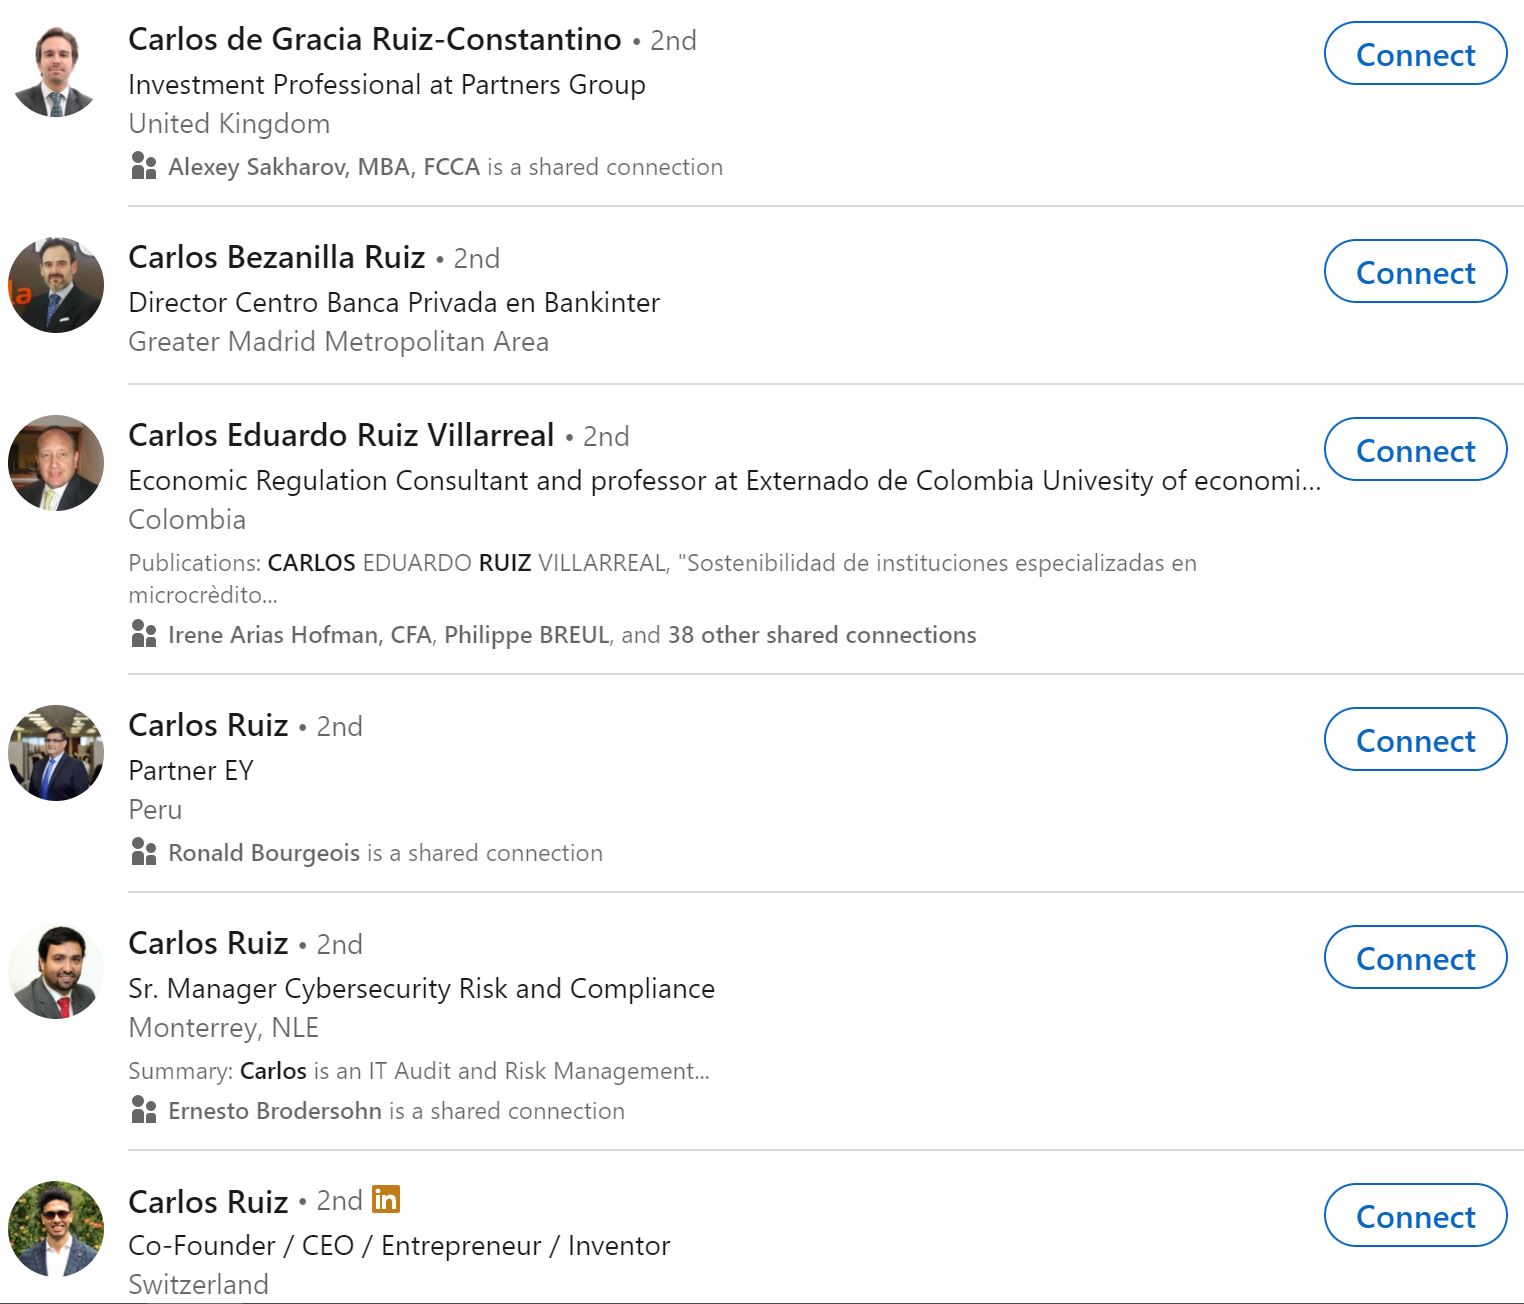Click shared connections icon beside Irene Arias Hofman
This screenshot has width=1524, height=1304.
point(144,634)
